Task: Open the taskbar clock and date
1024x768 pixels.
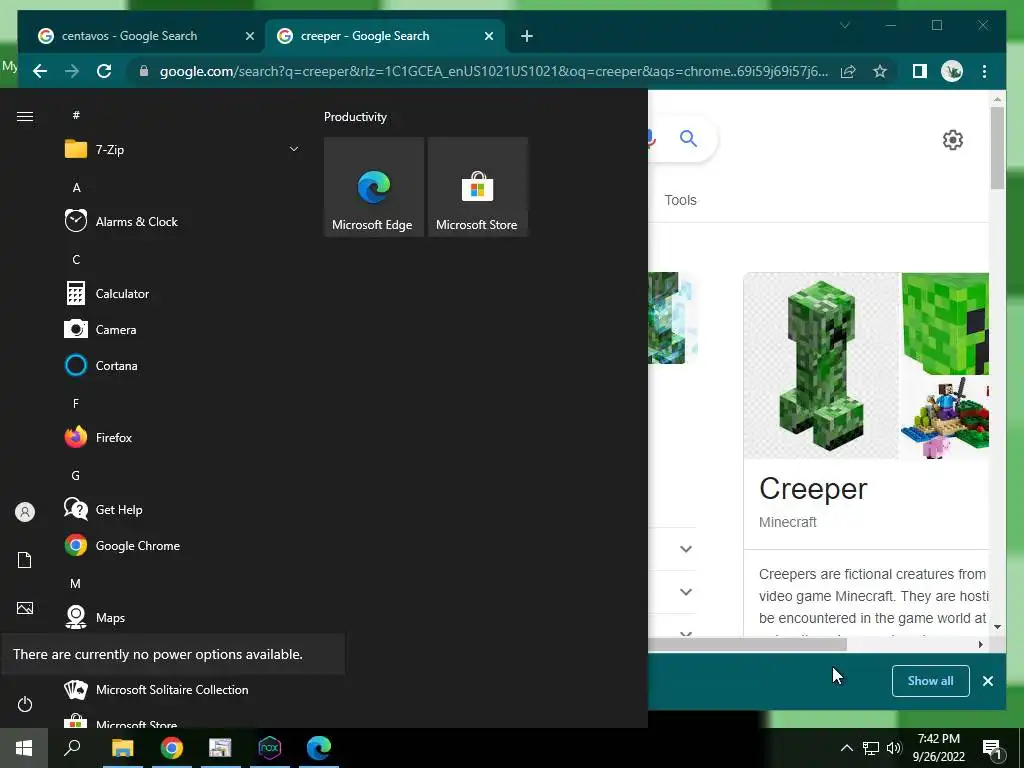Action: coord(938,748)
